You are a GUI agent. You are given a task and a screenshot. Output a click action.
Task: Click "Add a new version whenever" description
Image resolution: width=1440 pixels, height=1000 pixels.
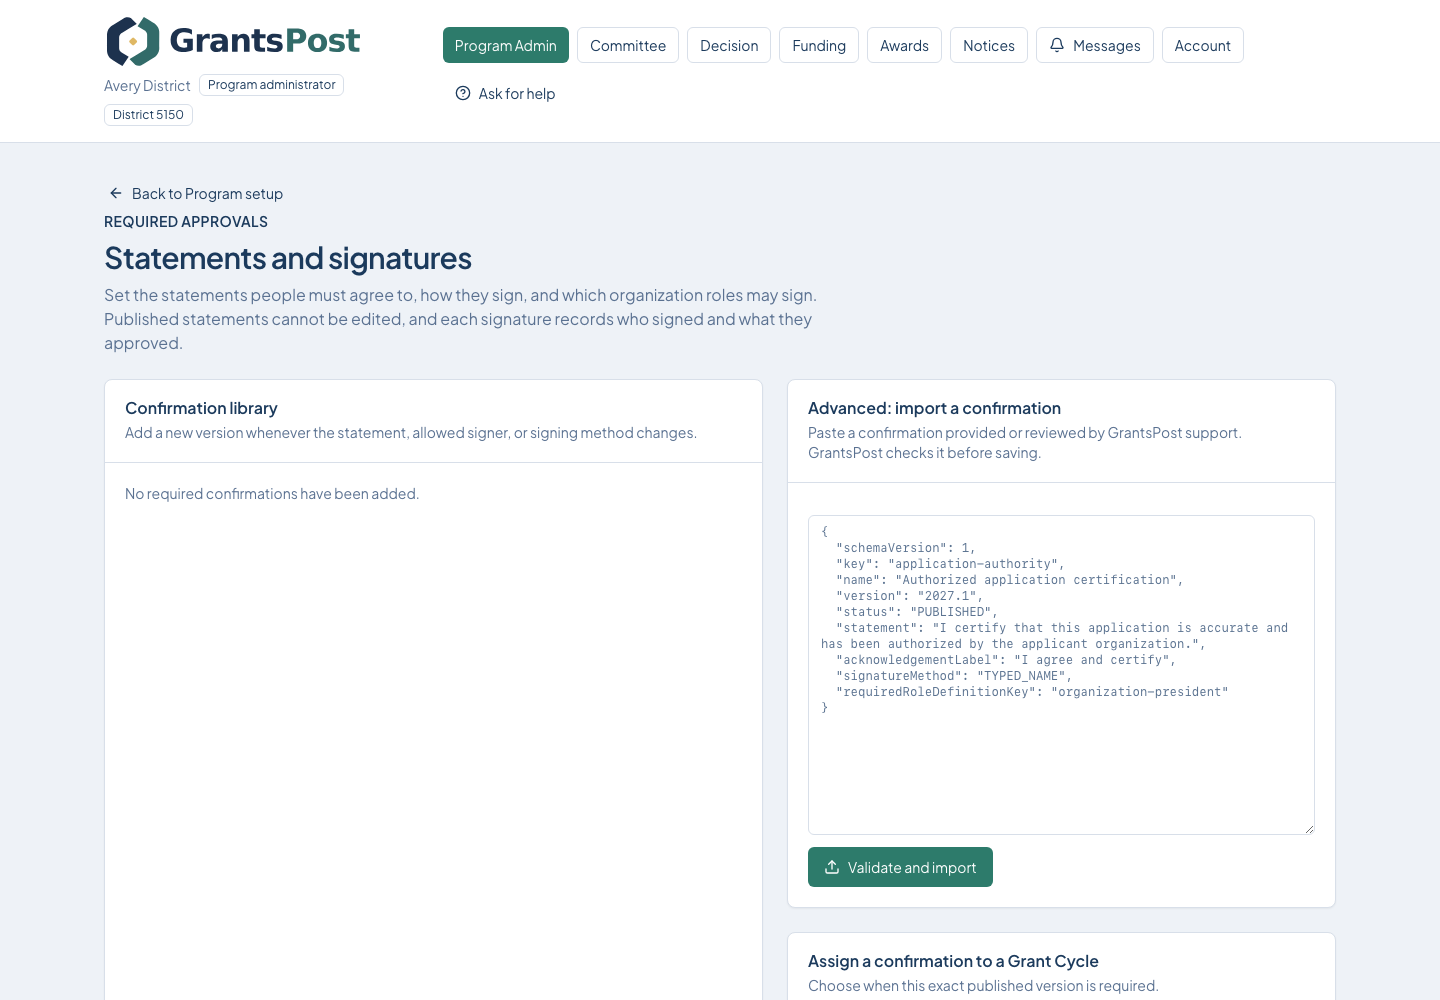point(411,433)
